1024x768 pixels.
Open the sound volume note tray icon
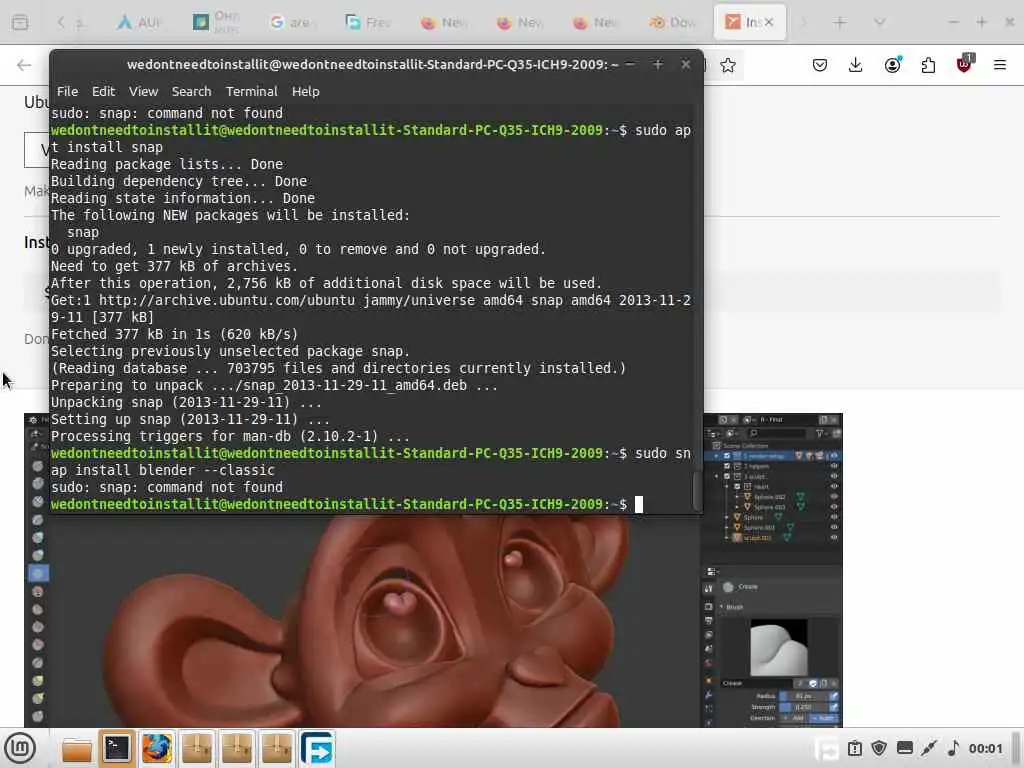pos(953,748)
